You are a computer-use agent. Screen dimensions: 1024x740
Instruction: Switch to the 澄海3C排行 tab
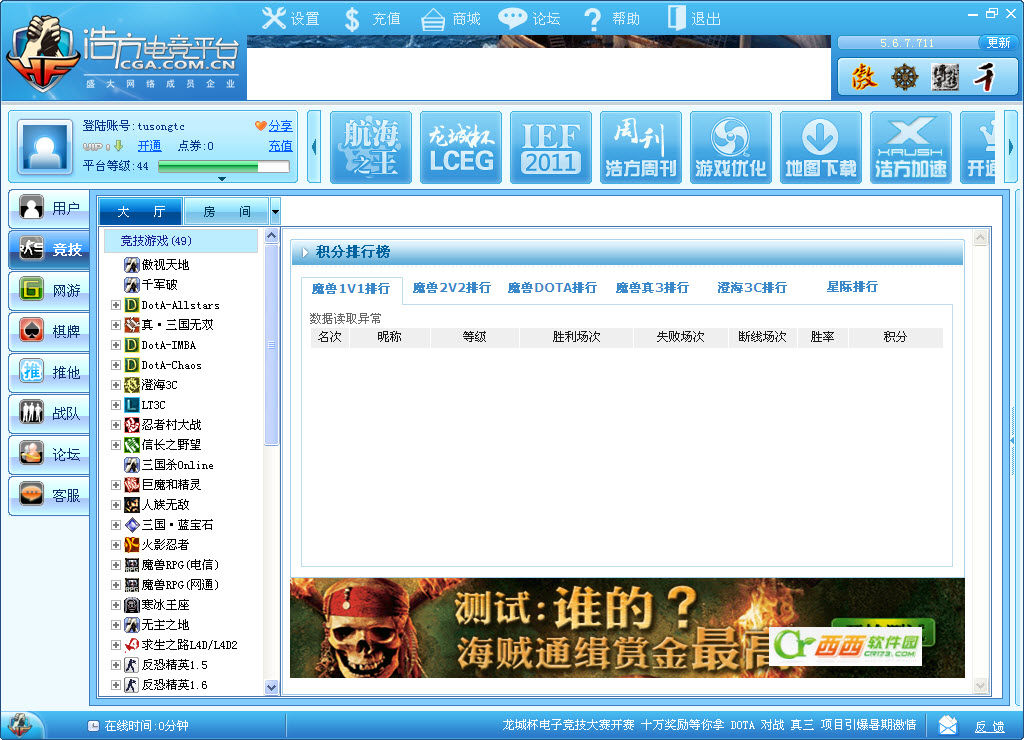(752, 287)
